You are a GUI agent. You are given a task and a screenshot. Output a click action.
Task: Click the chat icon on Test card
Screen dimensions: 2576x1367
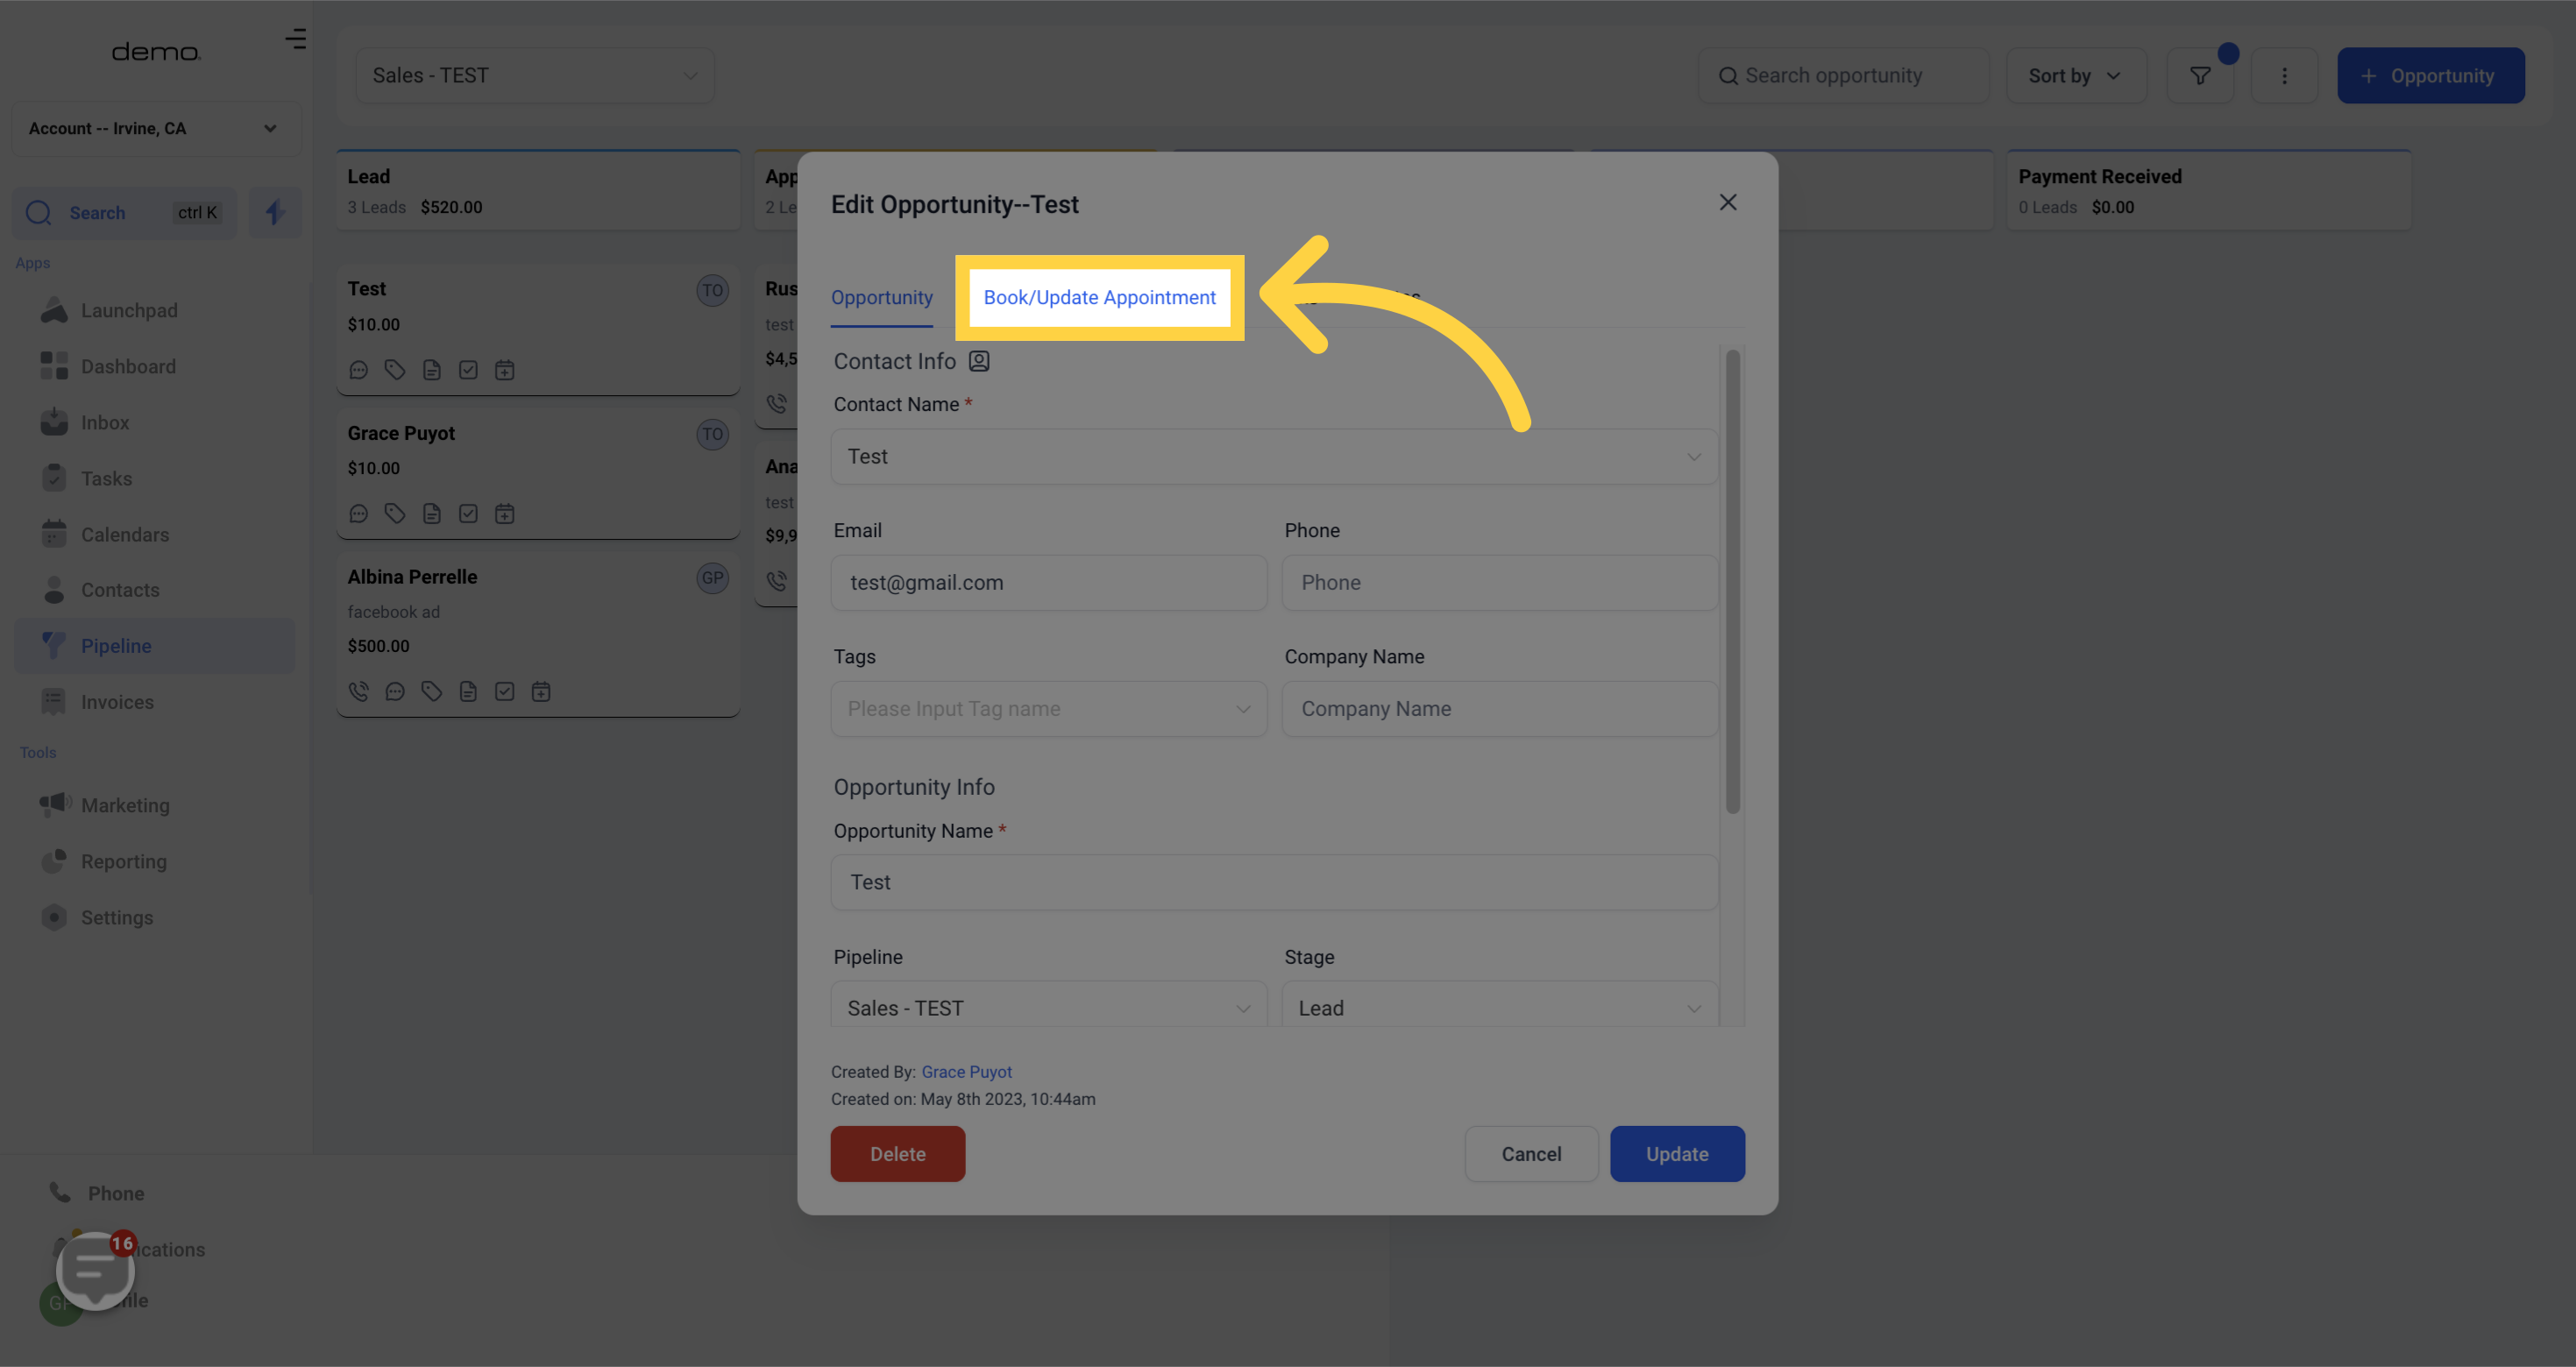[359, 370]
